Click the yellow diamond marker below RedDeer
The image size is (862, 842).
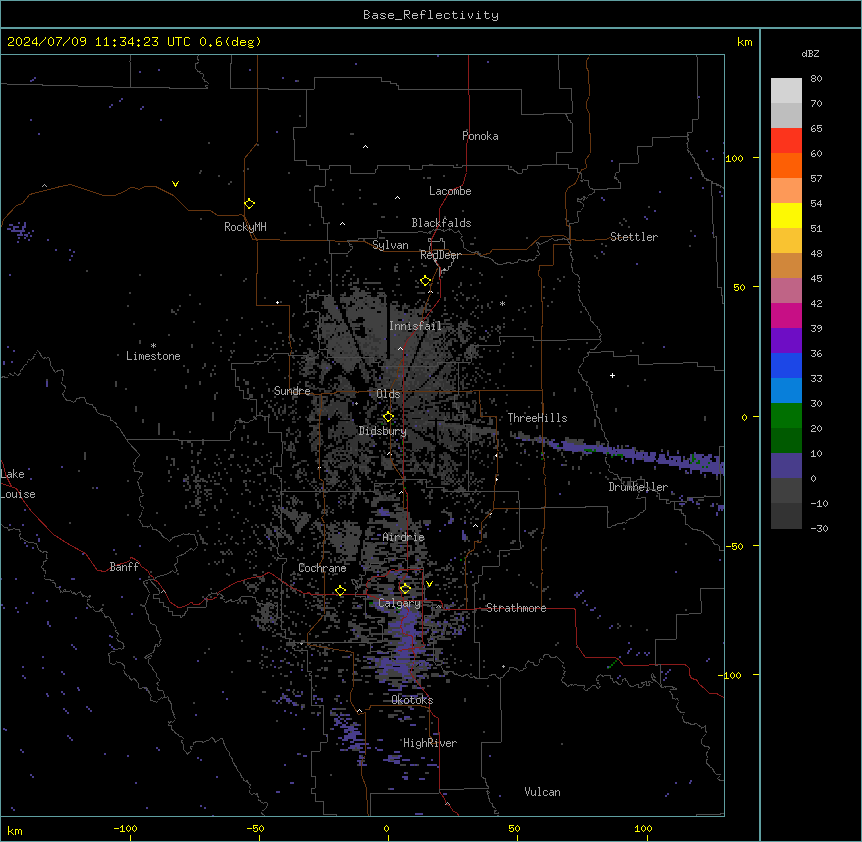[x=425, y=281]
